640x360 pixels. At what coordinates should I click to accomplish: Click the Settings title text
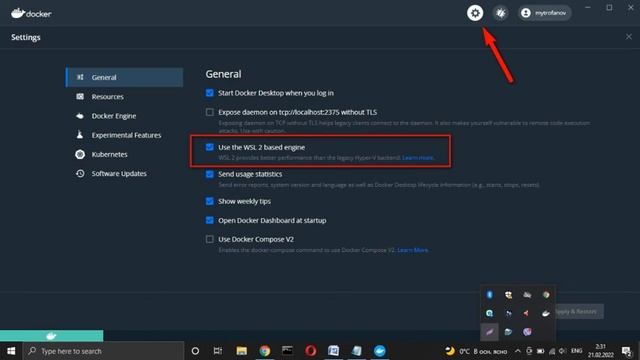point(26,38)
